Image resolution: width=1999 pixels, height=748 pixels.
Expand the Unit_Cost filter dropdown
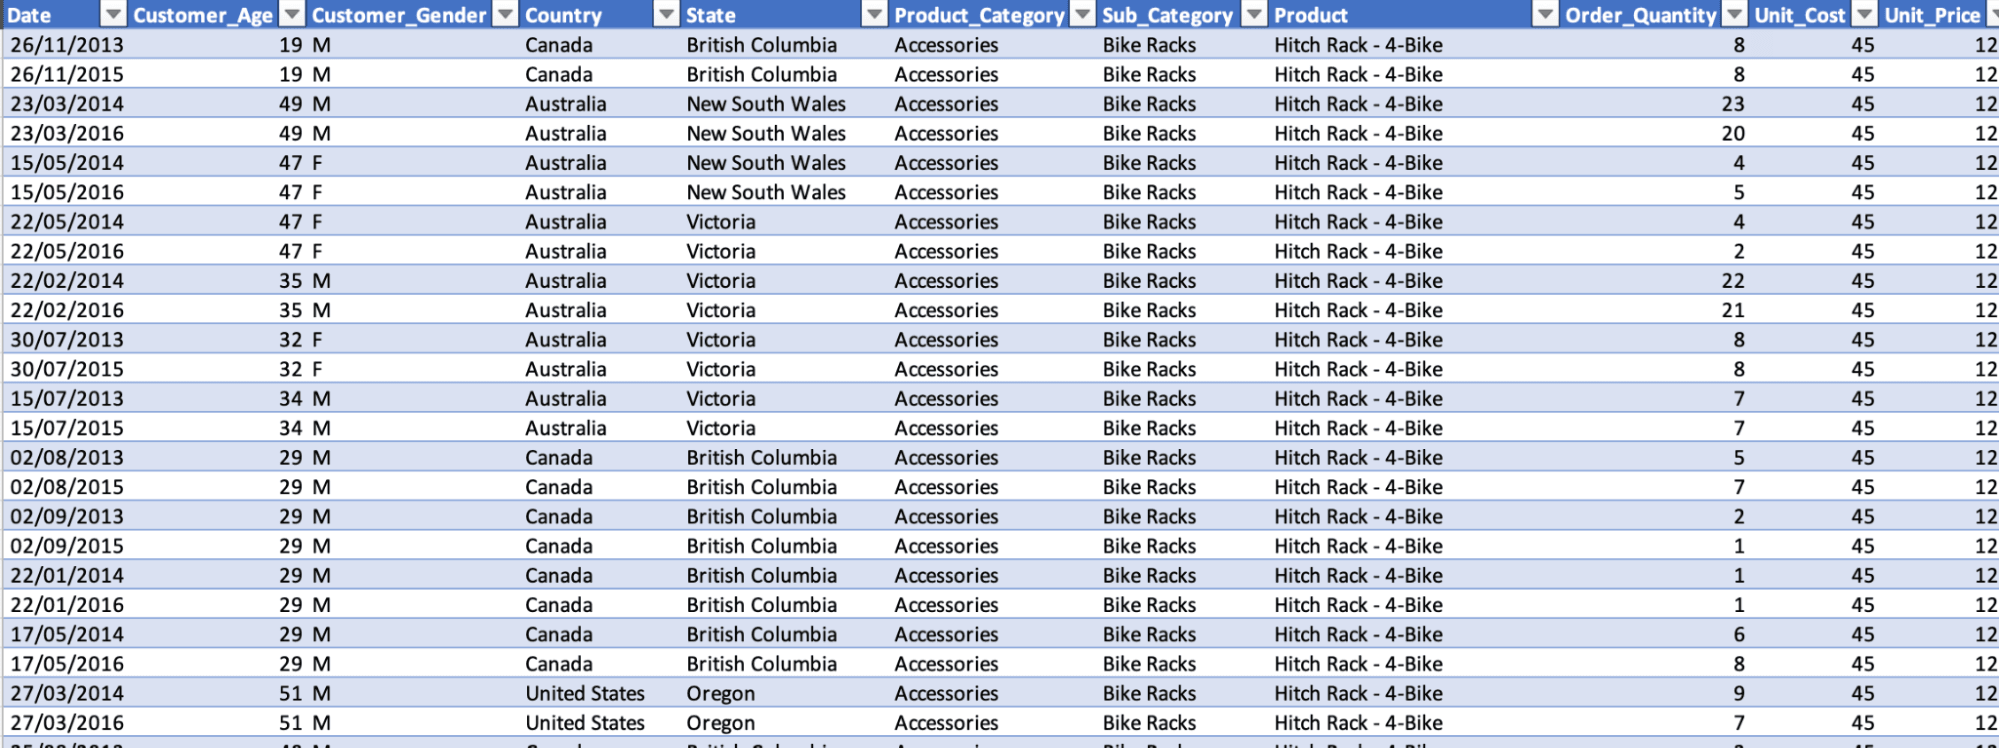1863,15
